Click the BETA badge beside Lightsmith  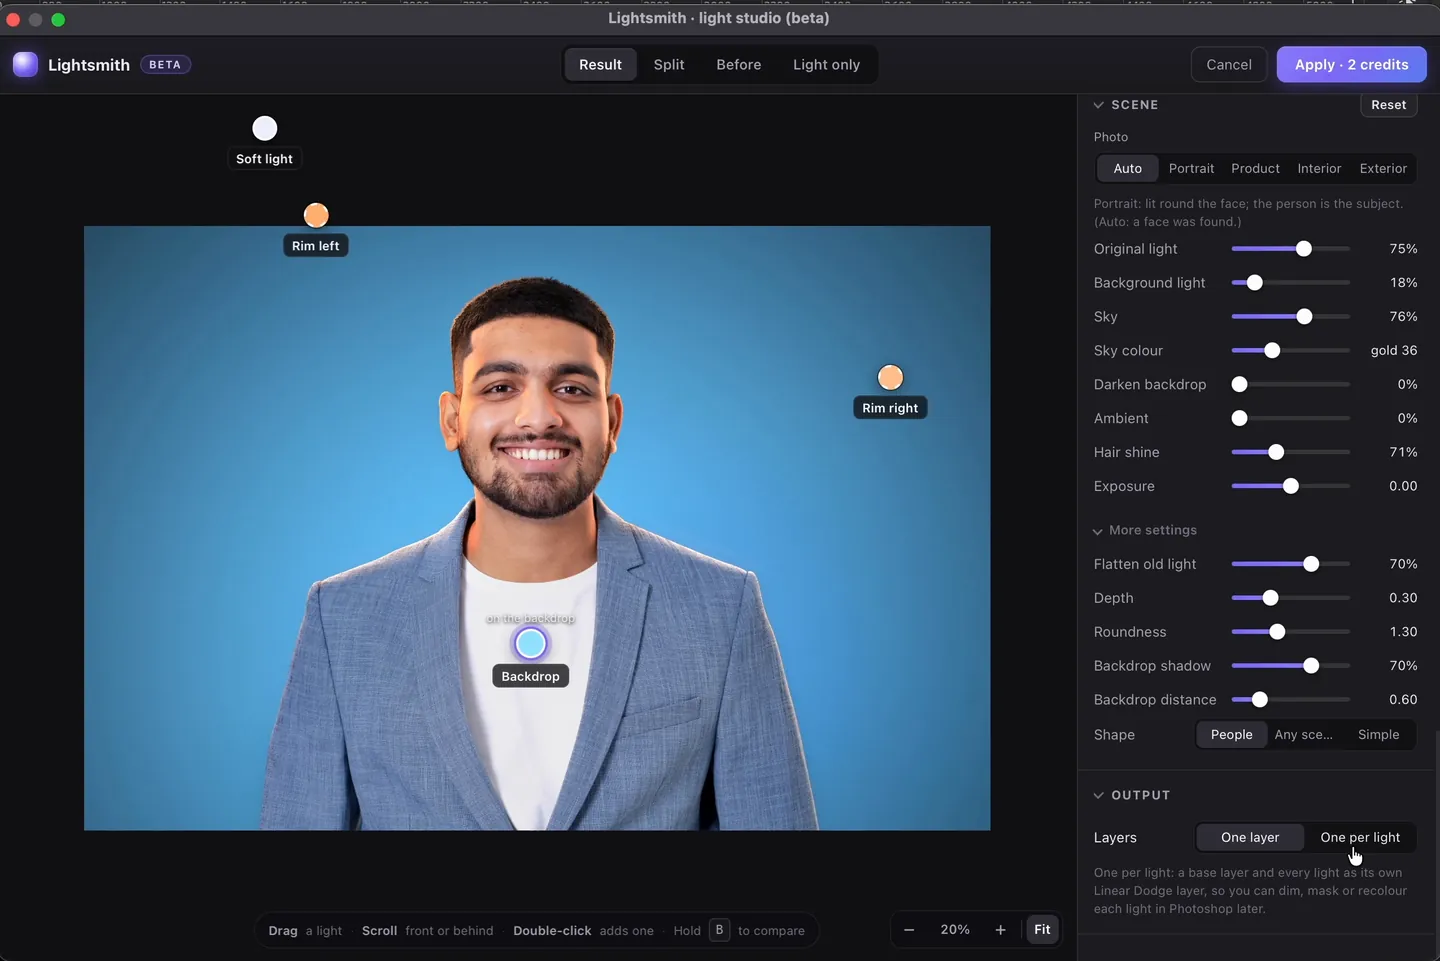pos(165,65)
